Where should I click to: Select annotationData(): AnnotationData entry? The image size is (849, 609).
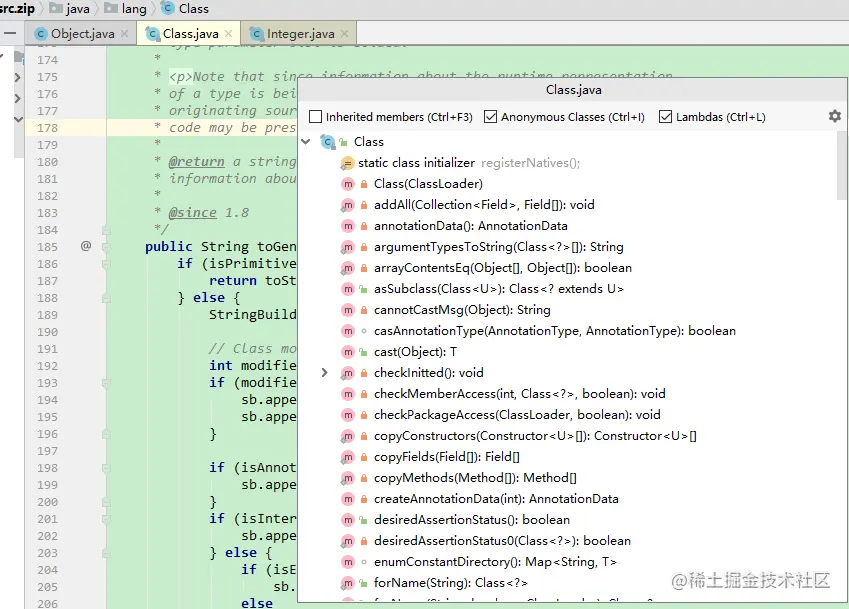click(471, 226)
